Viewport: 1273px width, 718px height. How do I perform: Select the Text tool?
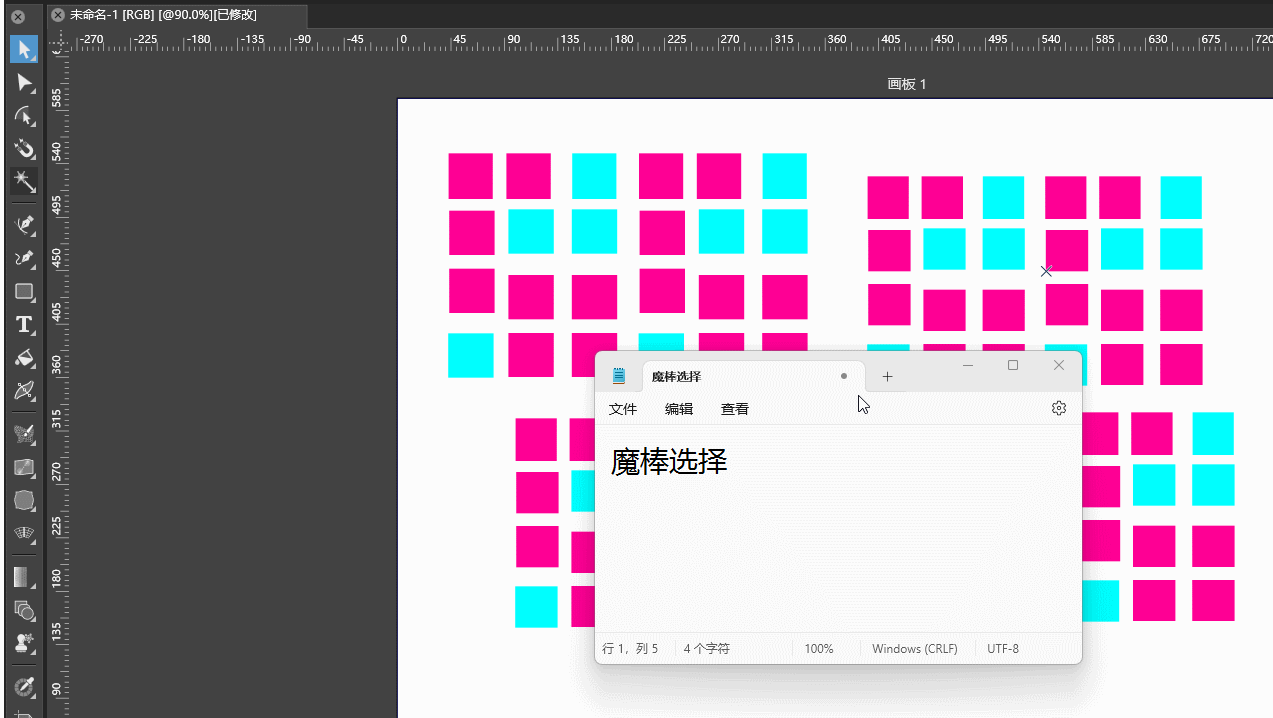pos(24,325)
